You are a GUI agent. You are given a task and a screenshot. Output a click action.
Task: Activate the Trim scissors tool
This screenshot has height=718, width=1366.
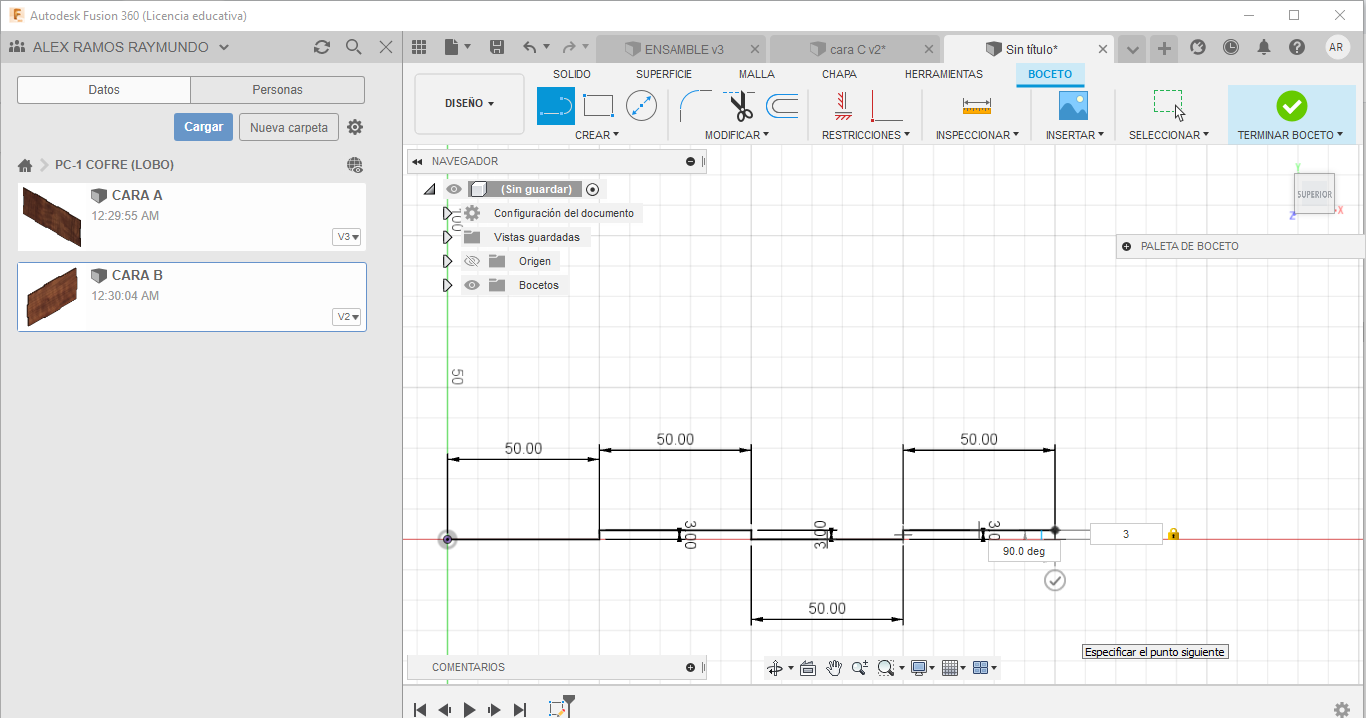click(x=740, y=105)
